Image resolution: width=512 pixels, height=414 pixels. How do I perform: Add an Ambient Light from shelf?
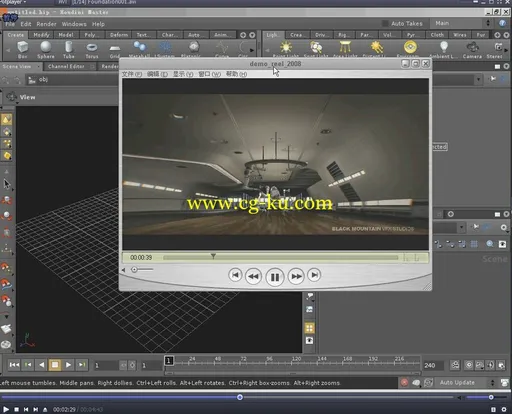443,49
